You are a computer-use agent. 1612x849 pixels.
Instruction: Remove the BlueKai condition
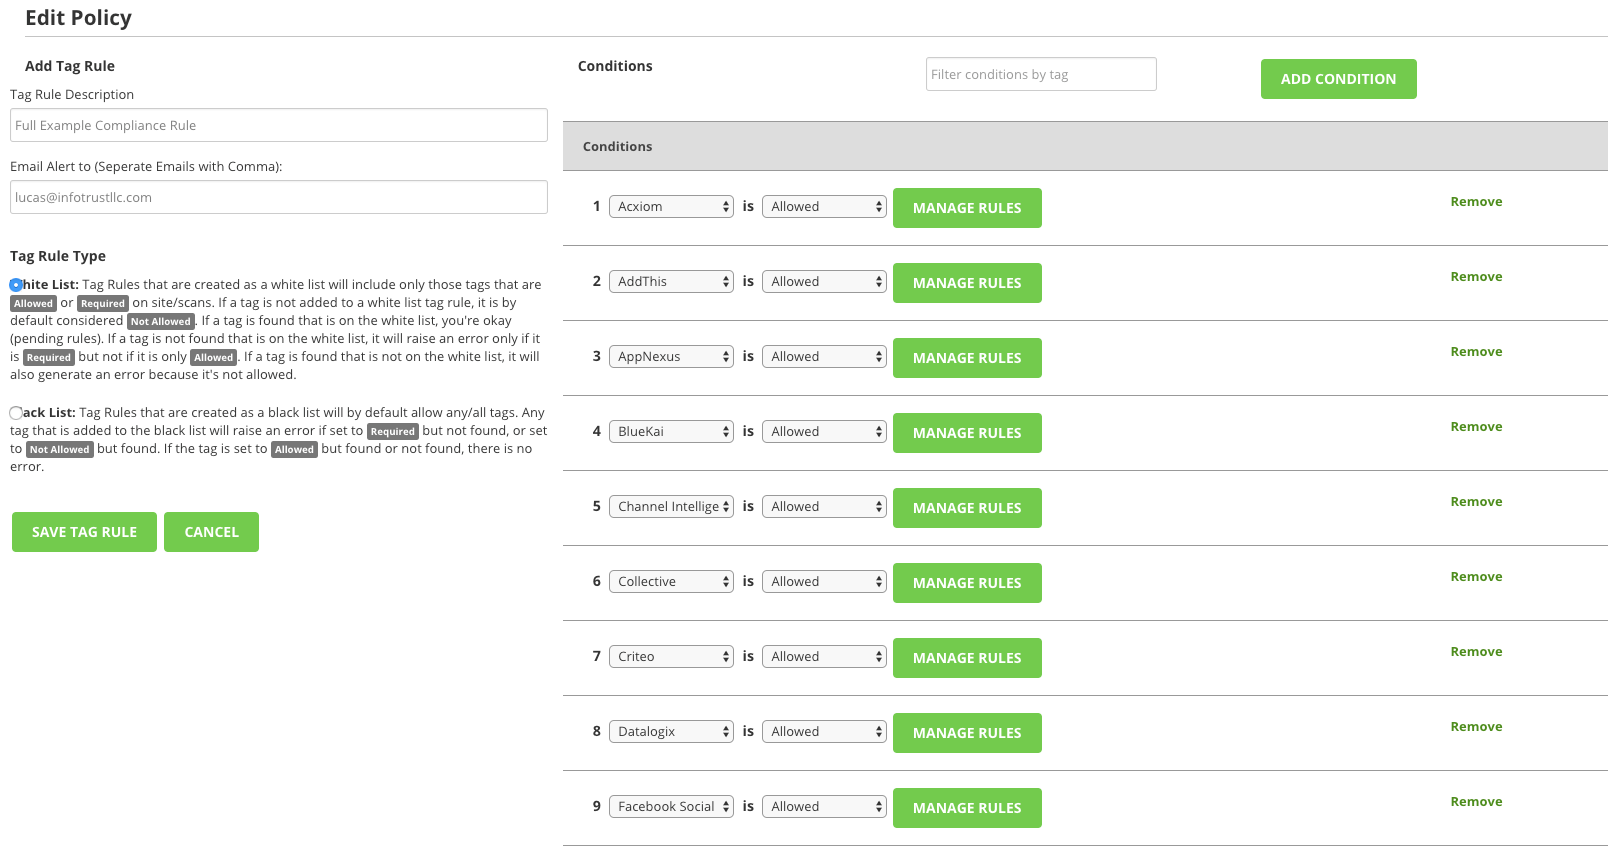point(1476,427)
